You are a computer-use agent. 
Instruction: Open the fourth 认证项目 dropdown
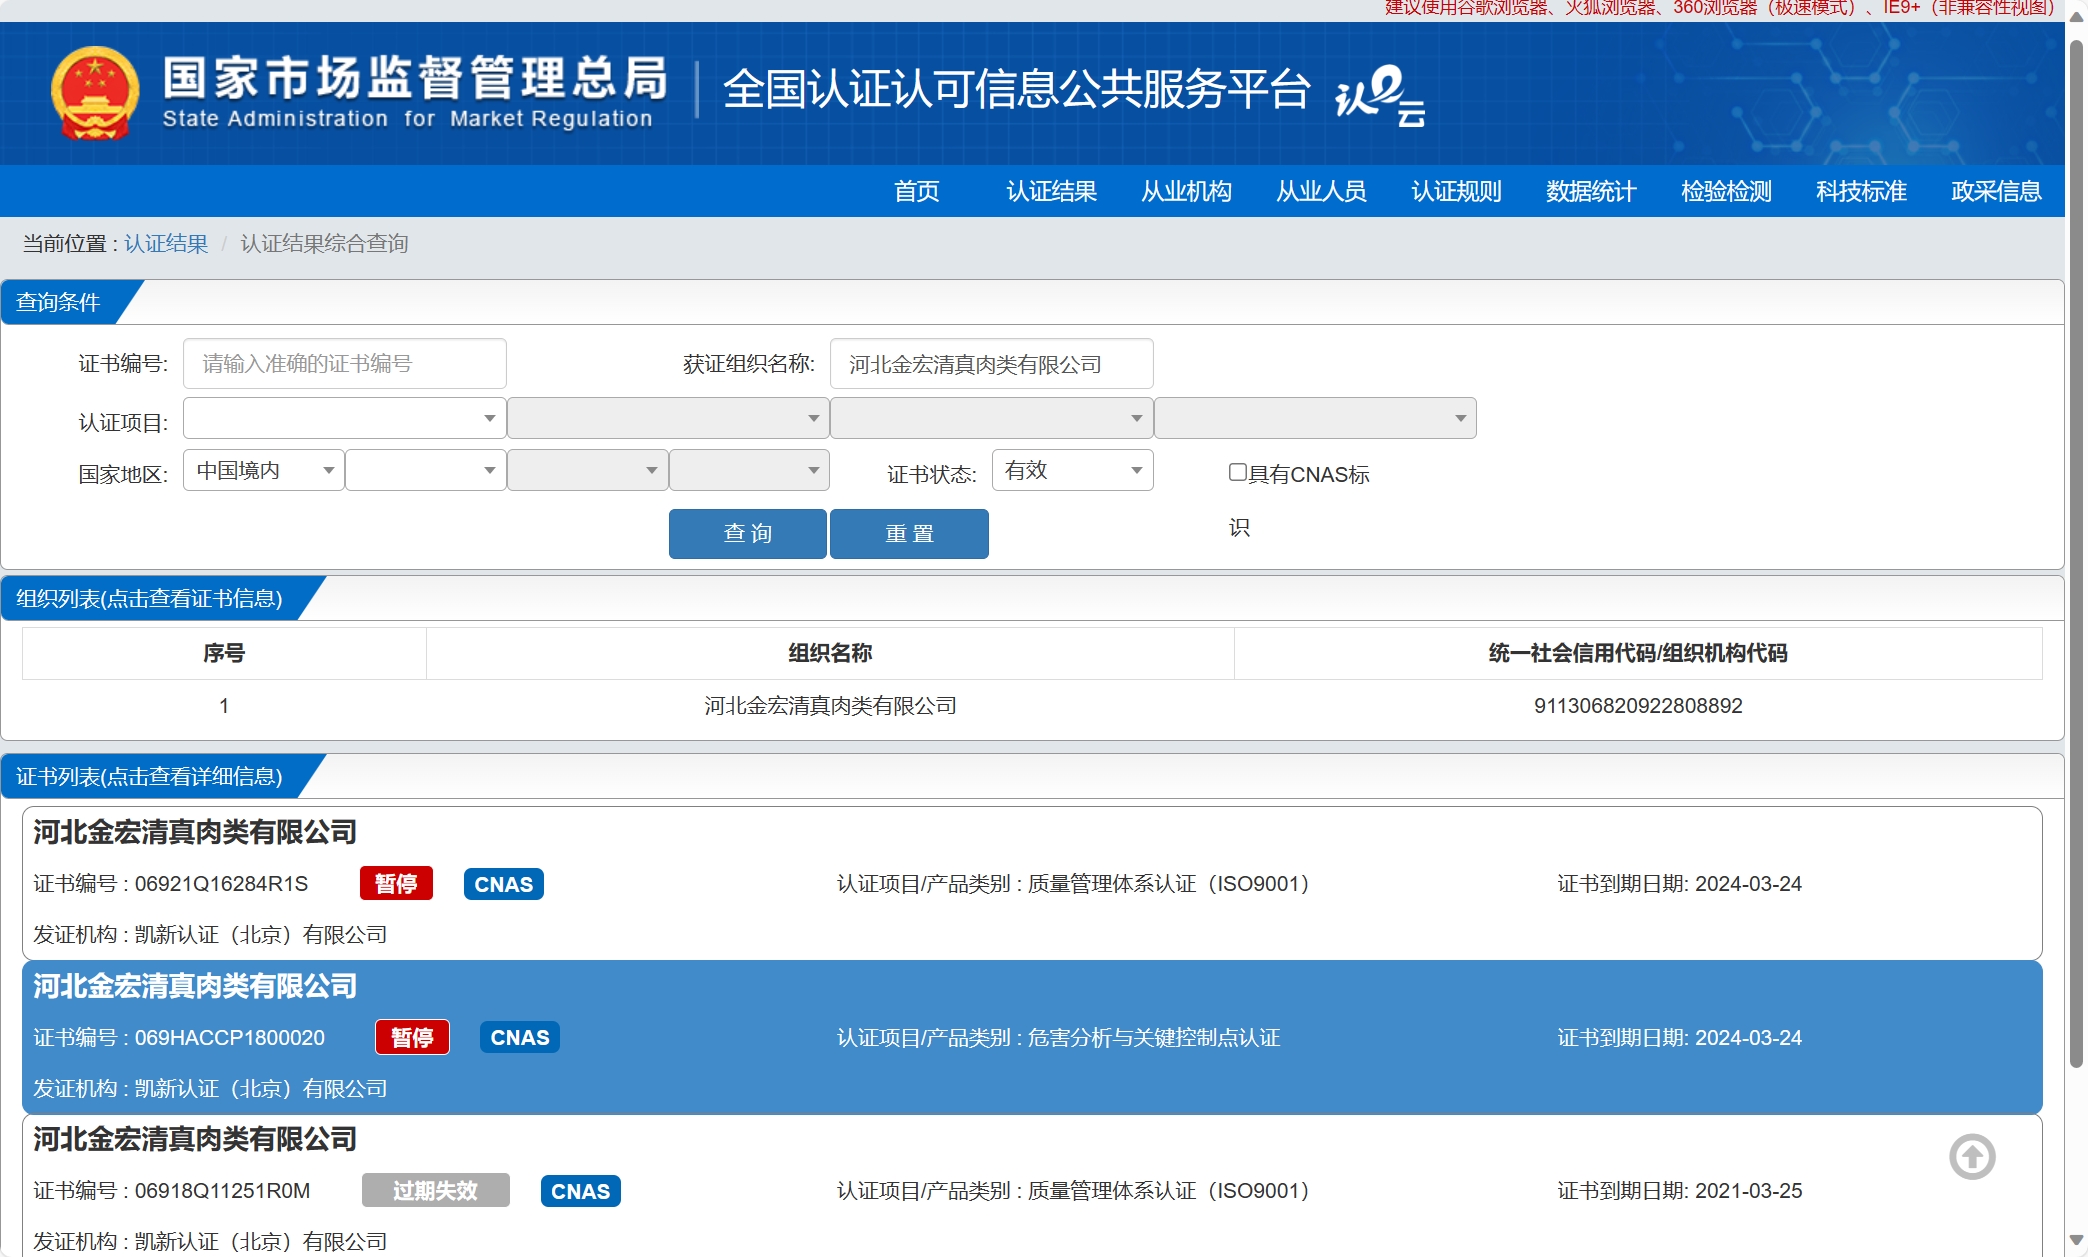point(1315,418)
